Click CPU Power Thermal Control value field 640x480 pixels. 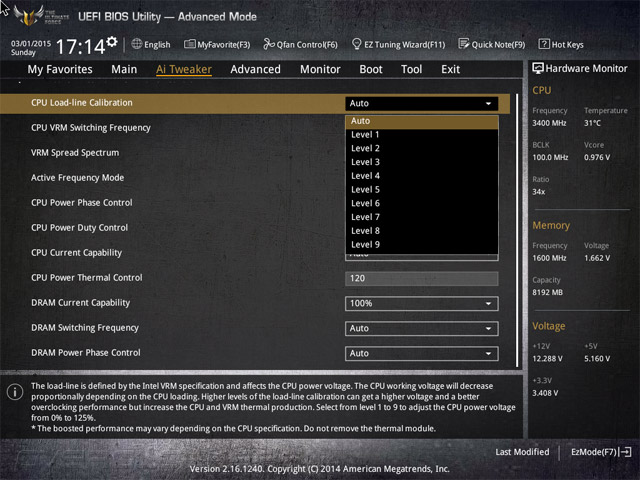422,278
